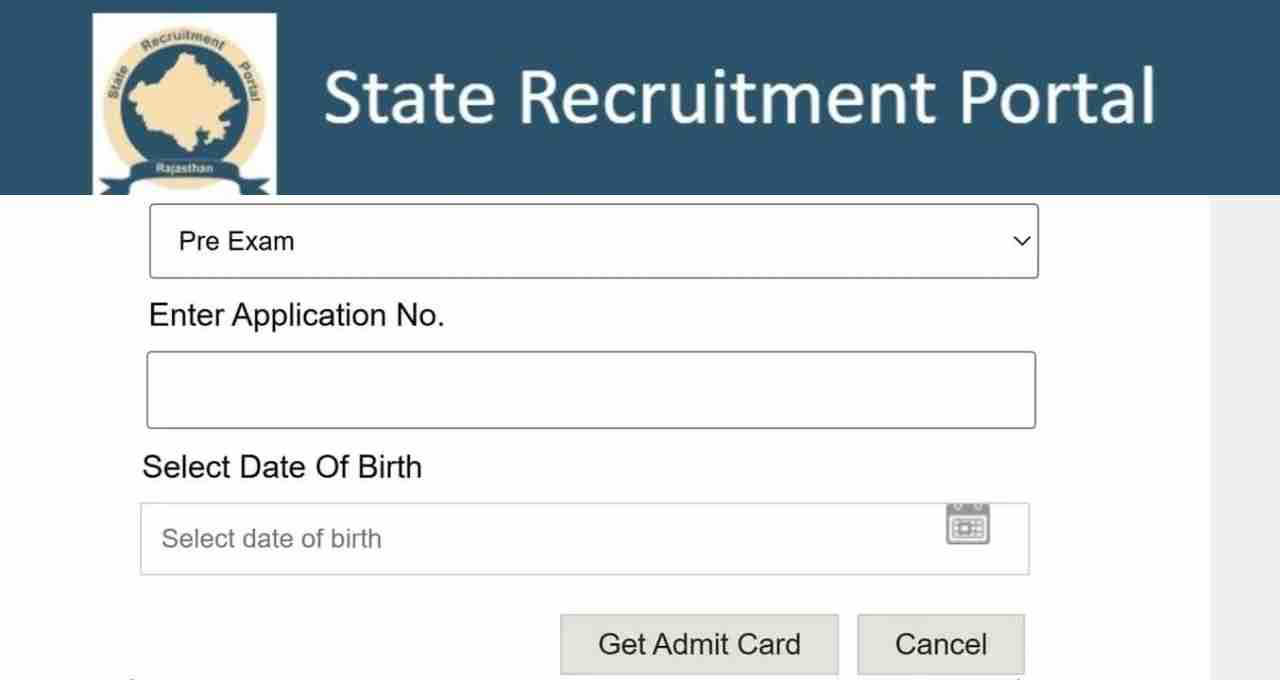Click the State Recruitment Portal header title
Image resolution: width=1280 pixels, height=680 pixels.
(739, 96)
